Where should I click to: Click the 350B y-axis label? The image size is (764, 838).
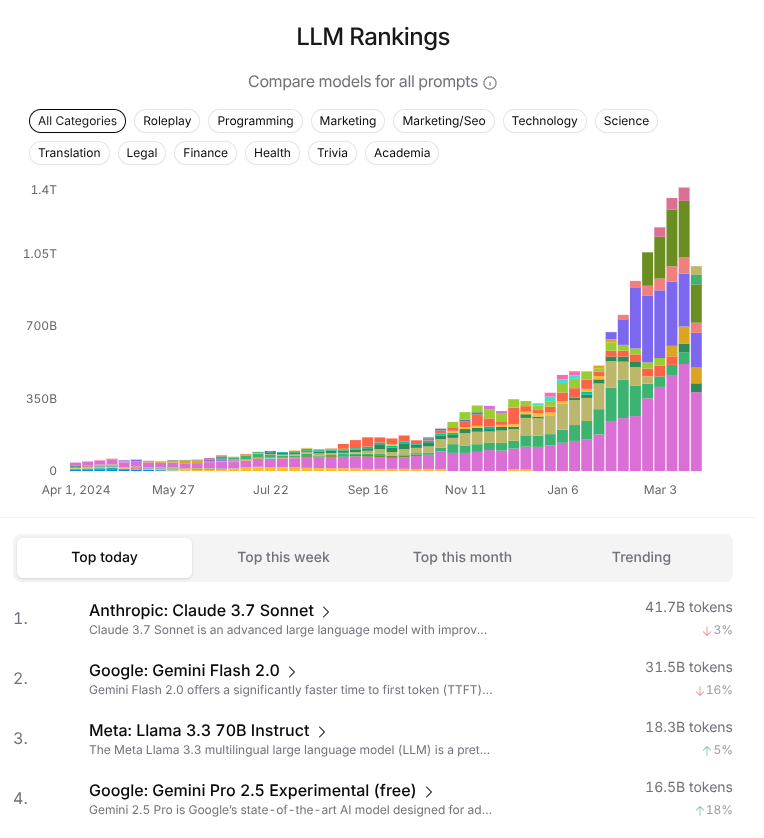coord(41,399)
